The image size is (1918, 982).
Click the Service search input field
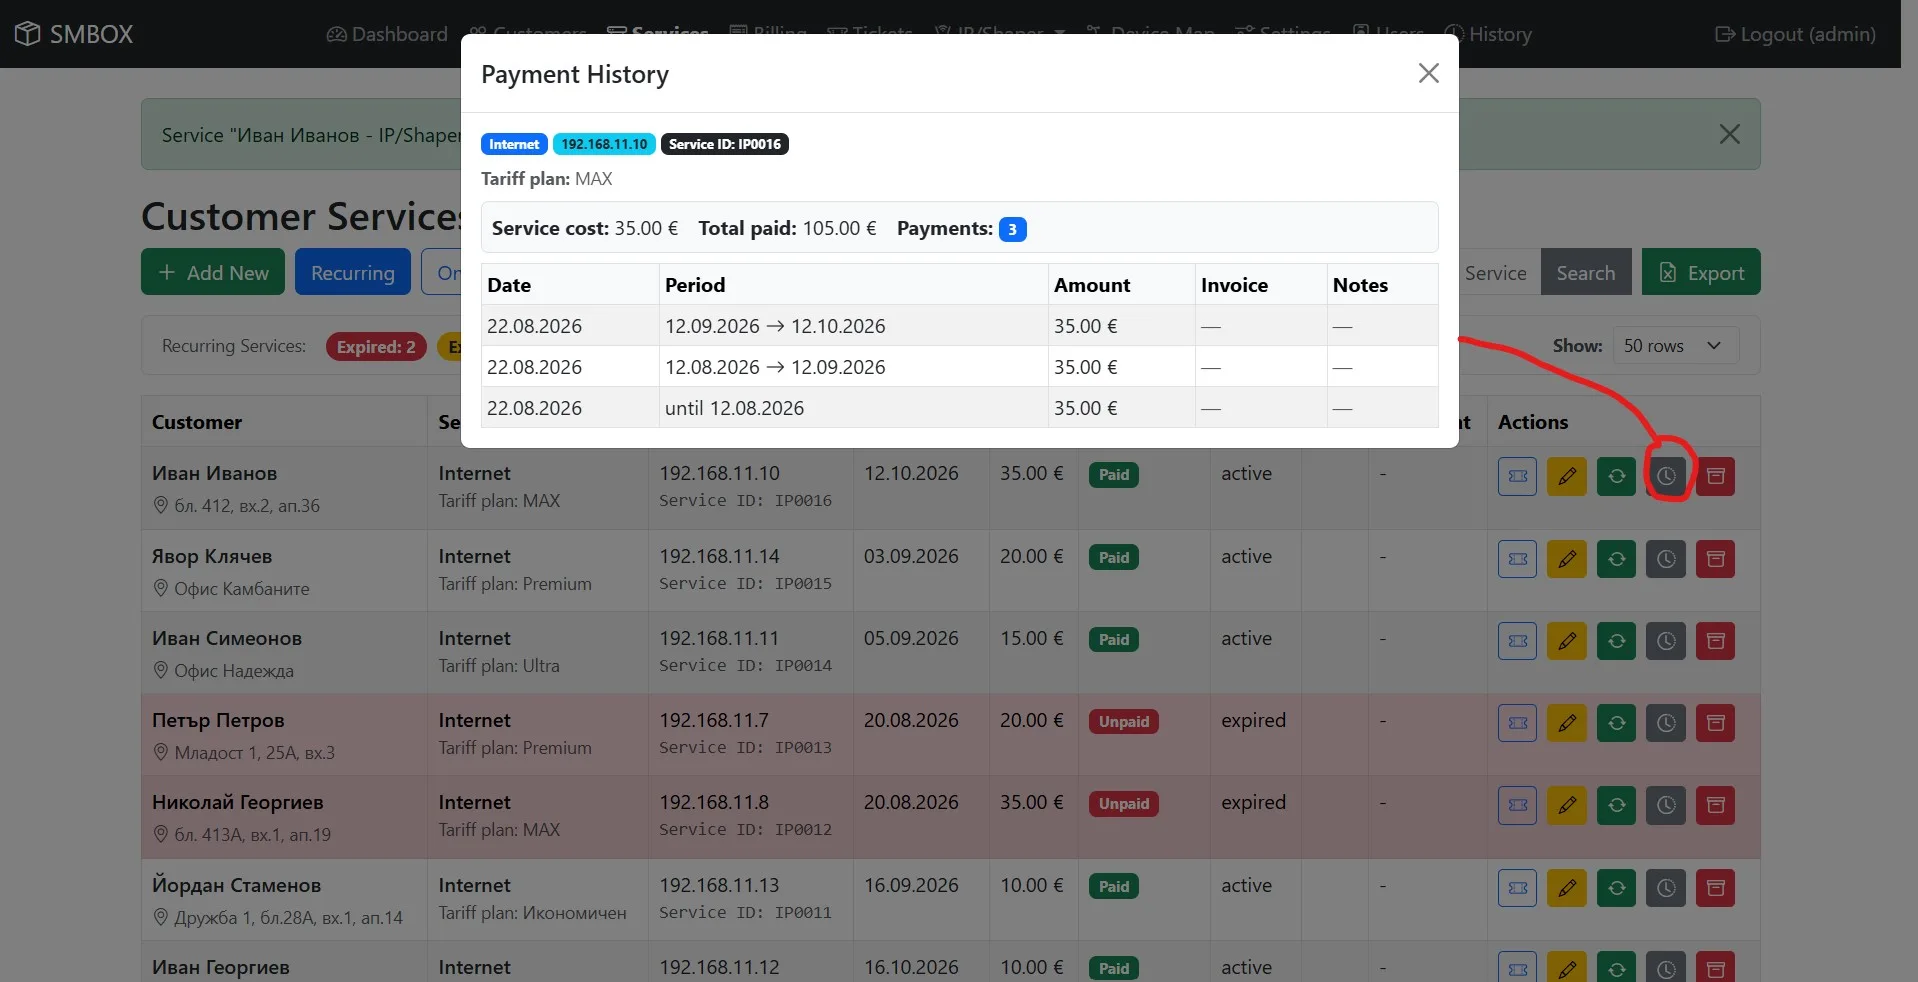tap(1499, 272)
